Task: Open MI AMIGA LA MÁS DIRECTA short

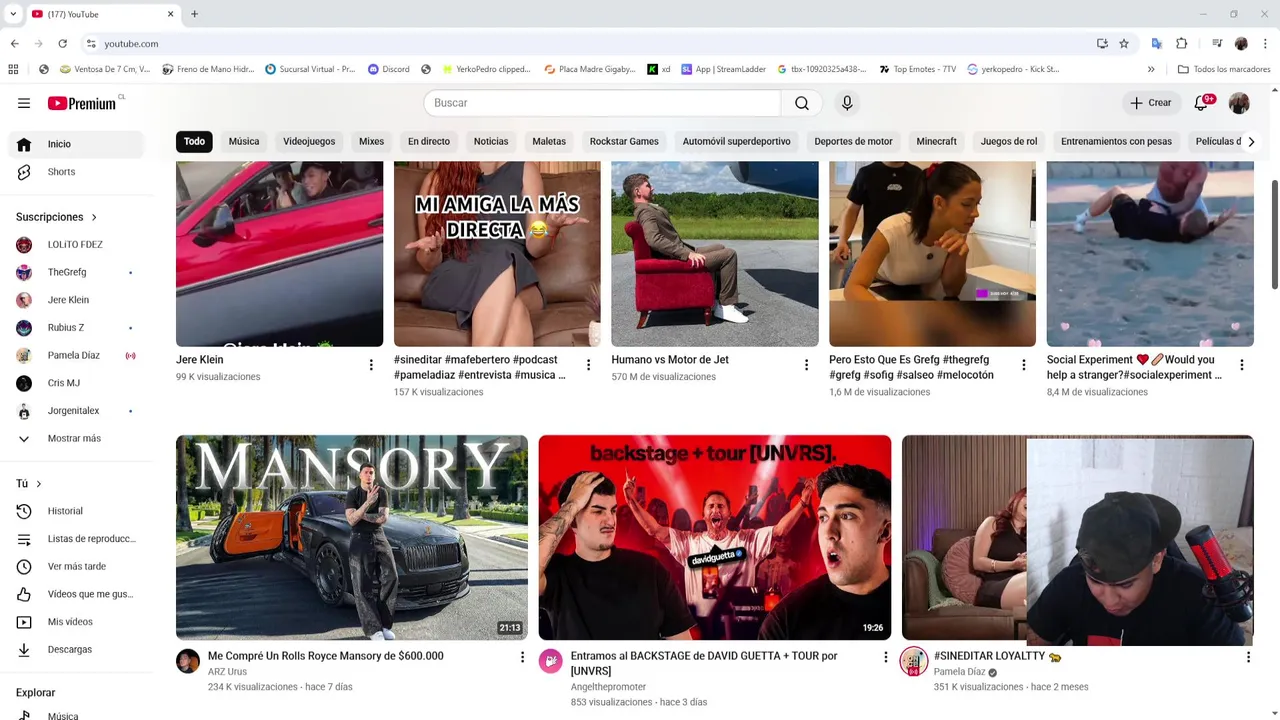Action: tap(497, 254)
